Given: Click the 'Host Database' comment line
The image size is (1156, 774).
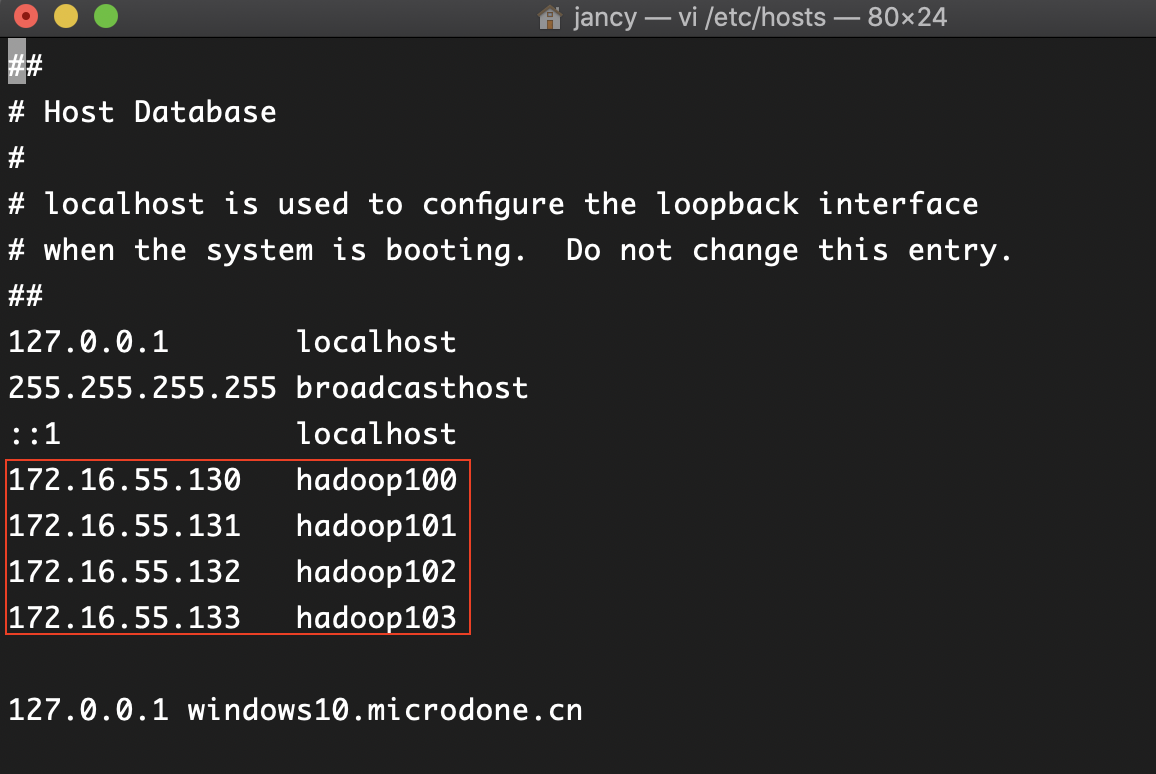Looking at the screenshot, I should tap(140, 111).
